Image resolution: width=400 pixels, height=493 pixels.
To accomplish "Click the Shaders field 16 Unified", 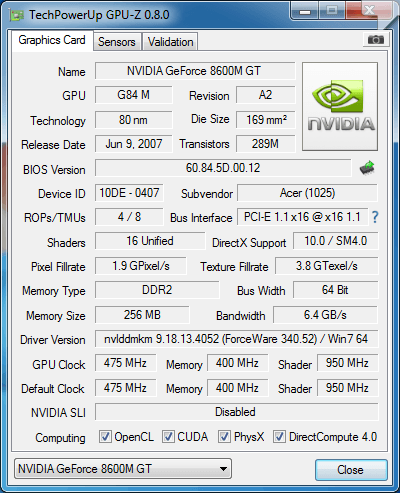I will (150, 241).
